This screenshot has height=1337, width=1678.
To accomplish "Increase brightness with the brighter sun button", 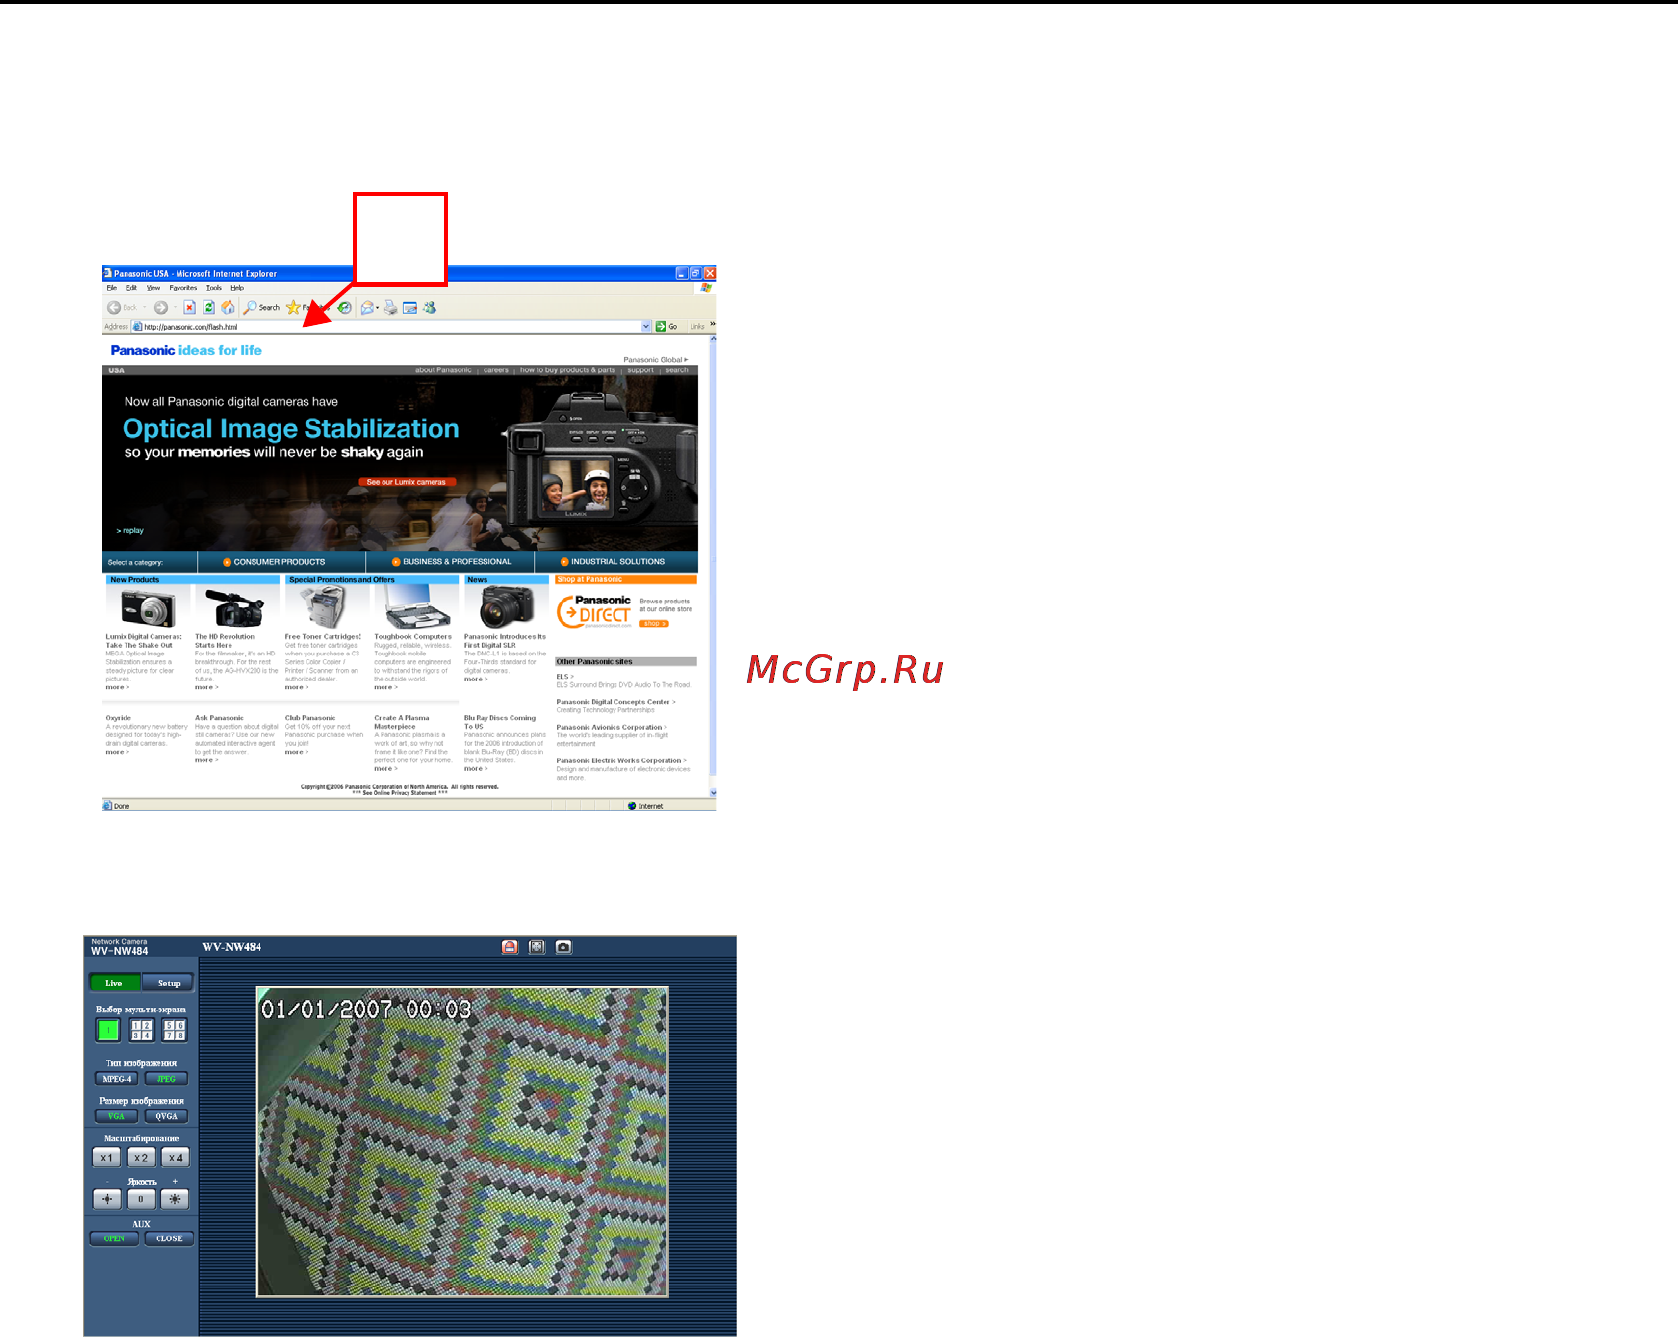I will click(x=175, y=1199).
